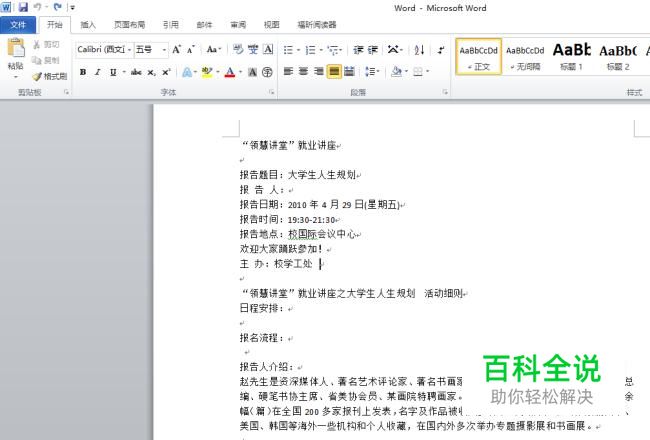Click the Character Border A icon

(268, 50)
